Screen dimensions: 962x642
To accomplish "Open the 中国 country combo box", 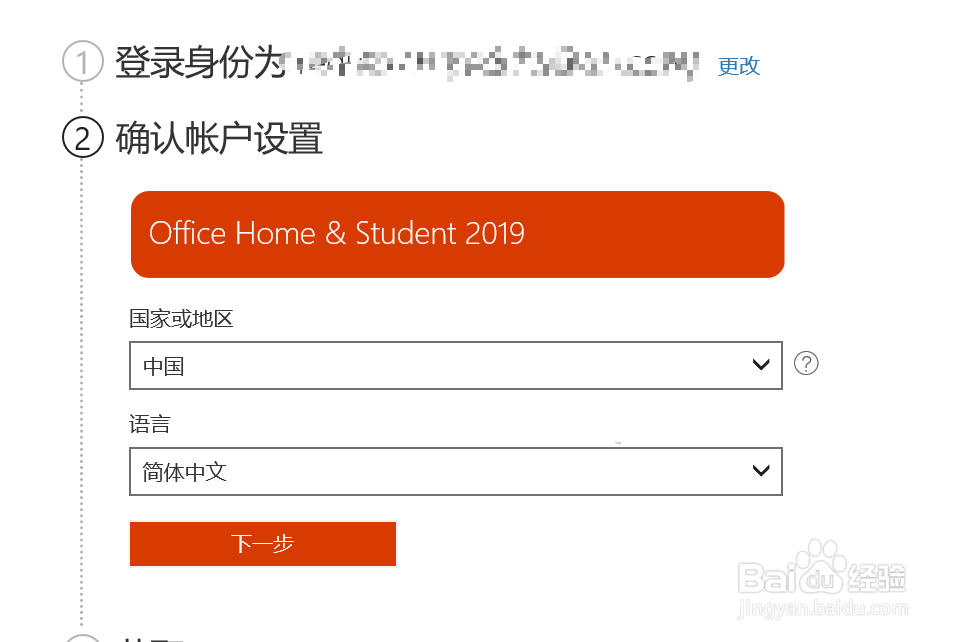I will pyautogui.click(x=455, y=366).
